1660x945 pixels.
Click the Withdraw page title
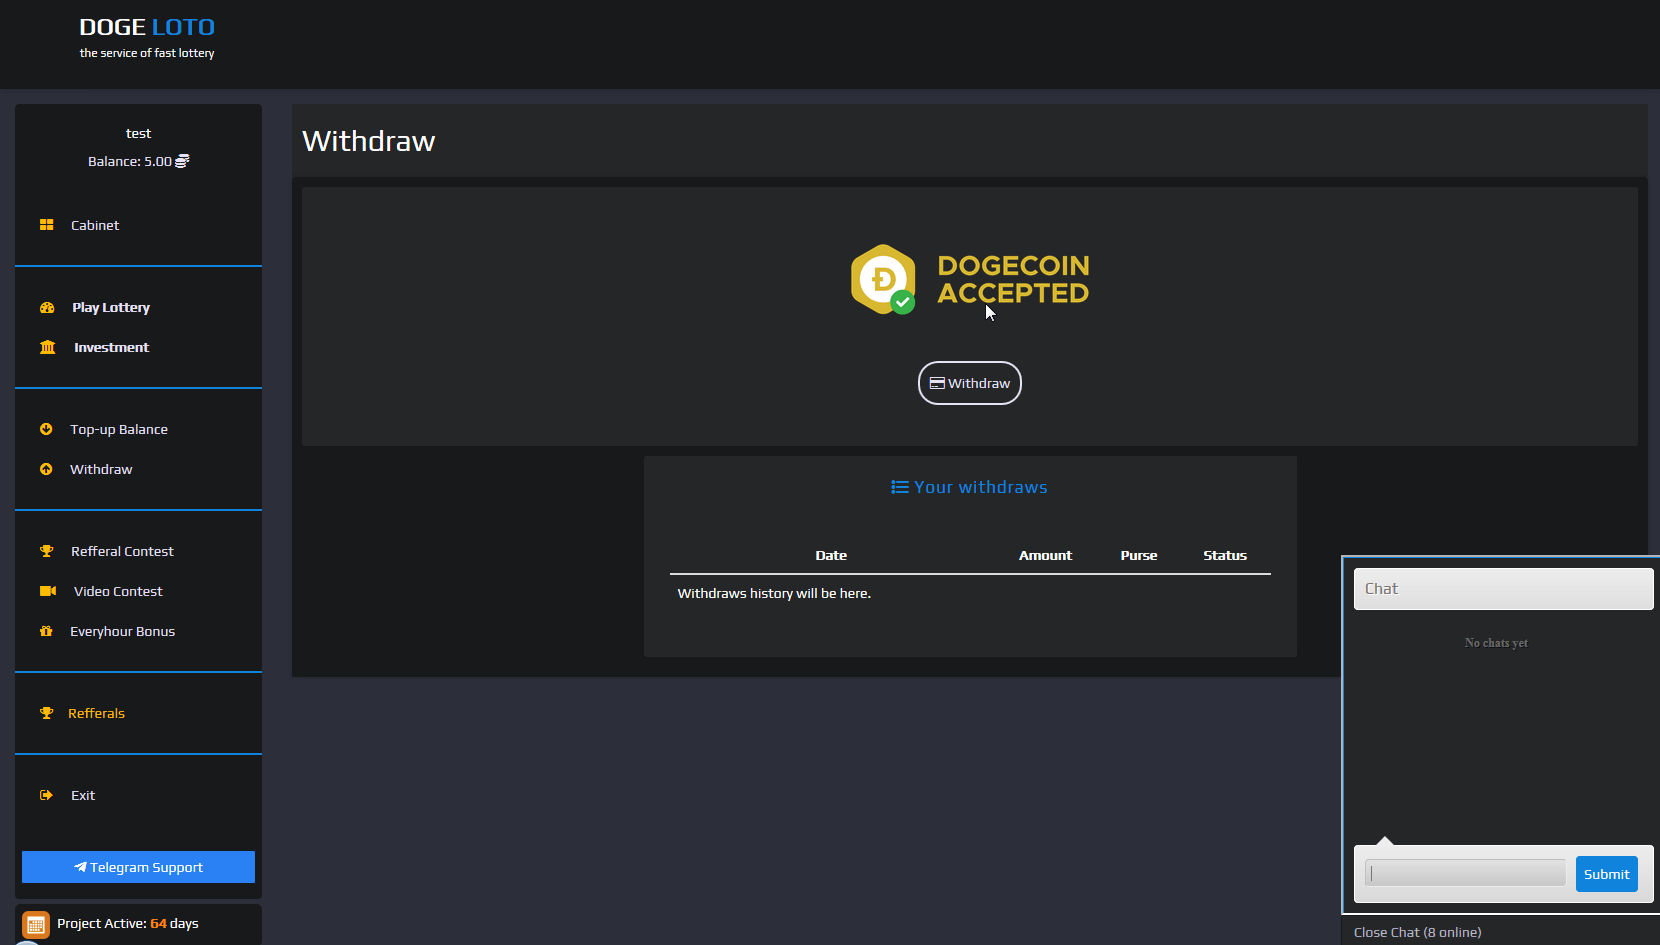(x=369, y=141)
